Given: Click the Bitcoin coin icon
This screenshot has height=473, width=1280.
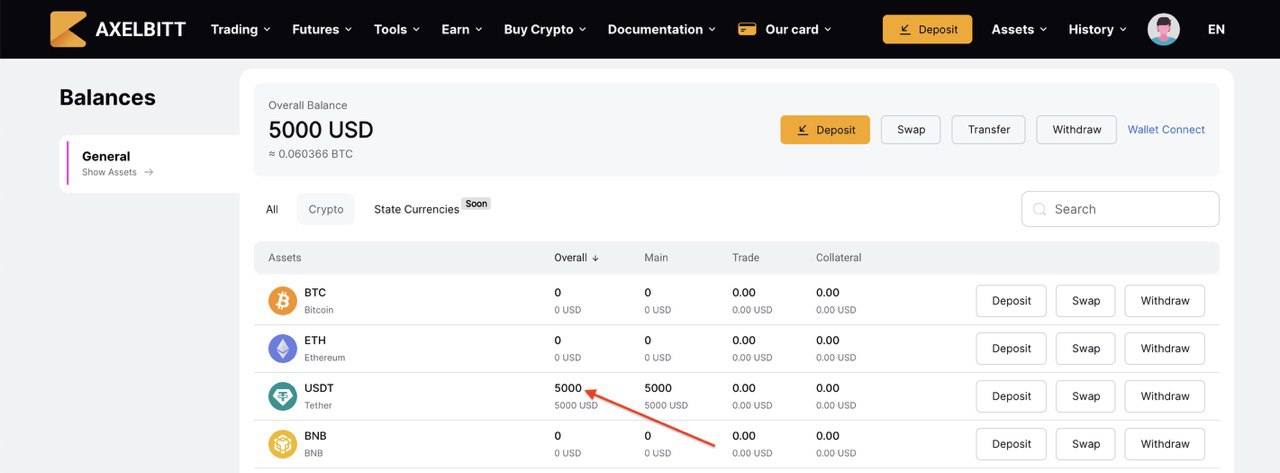Looking at the screenshot, I should coord(283,301).
